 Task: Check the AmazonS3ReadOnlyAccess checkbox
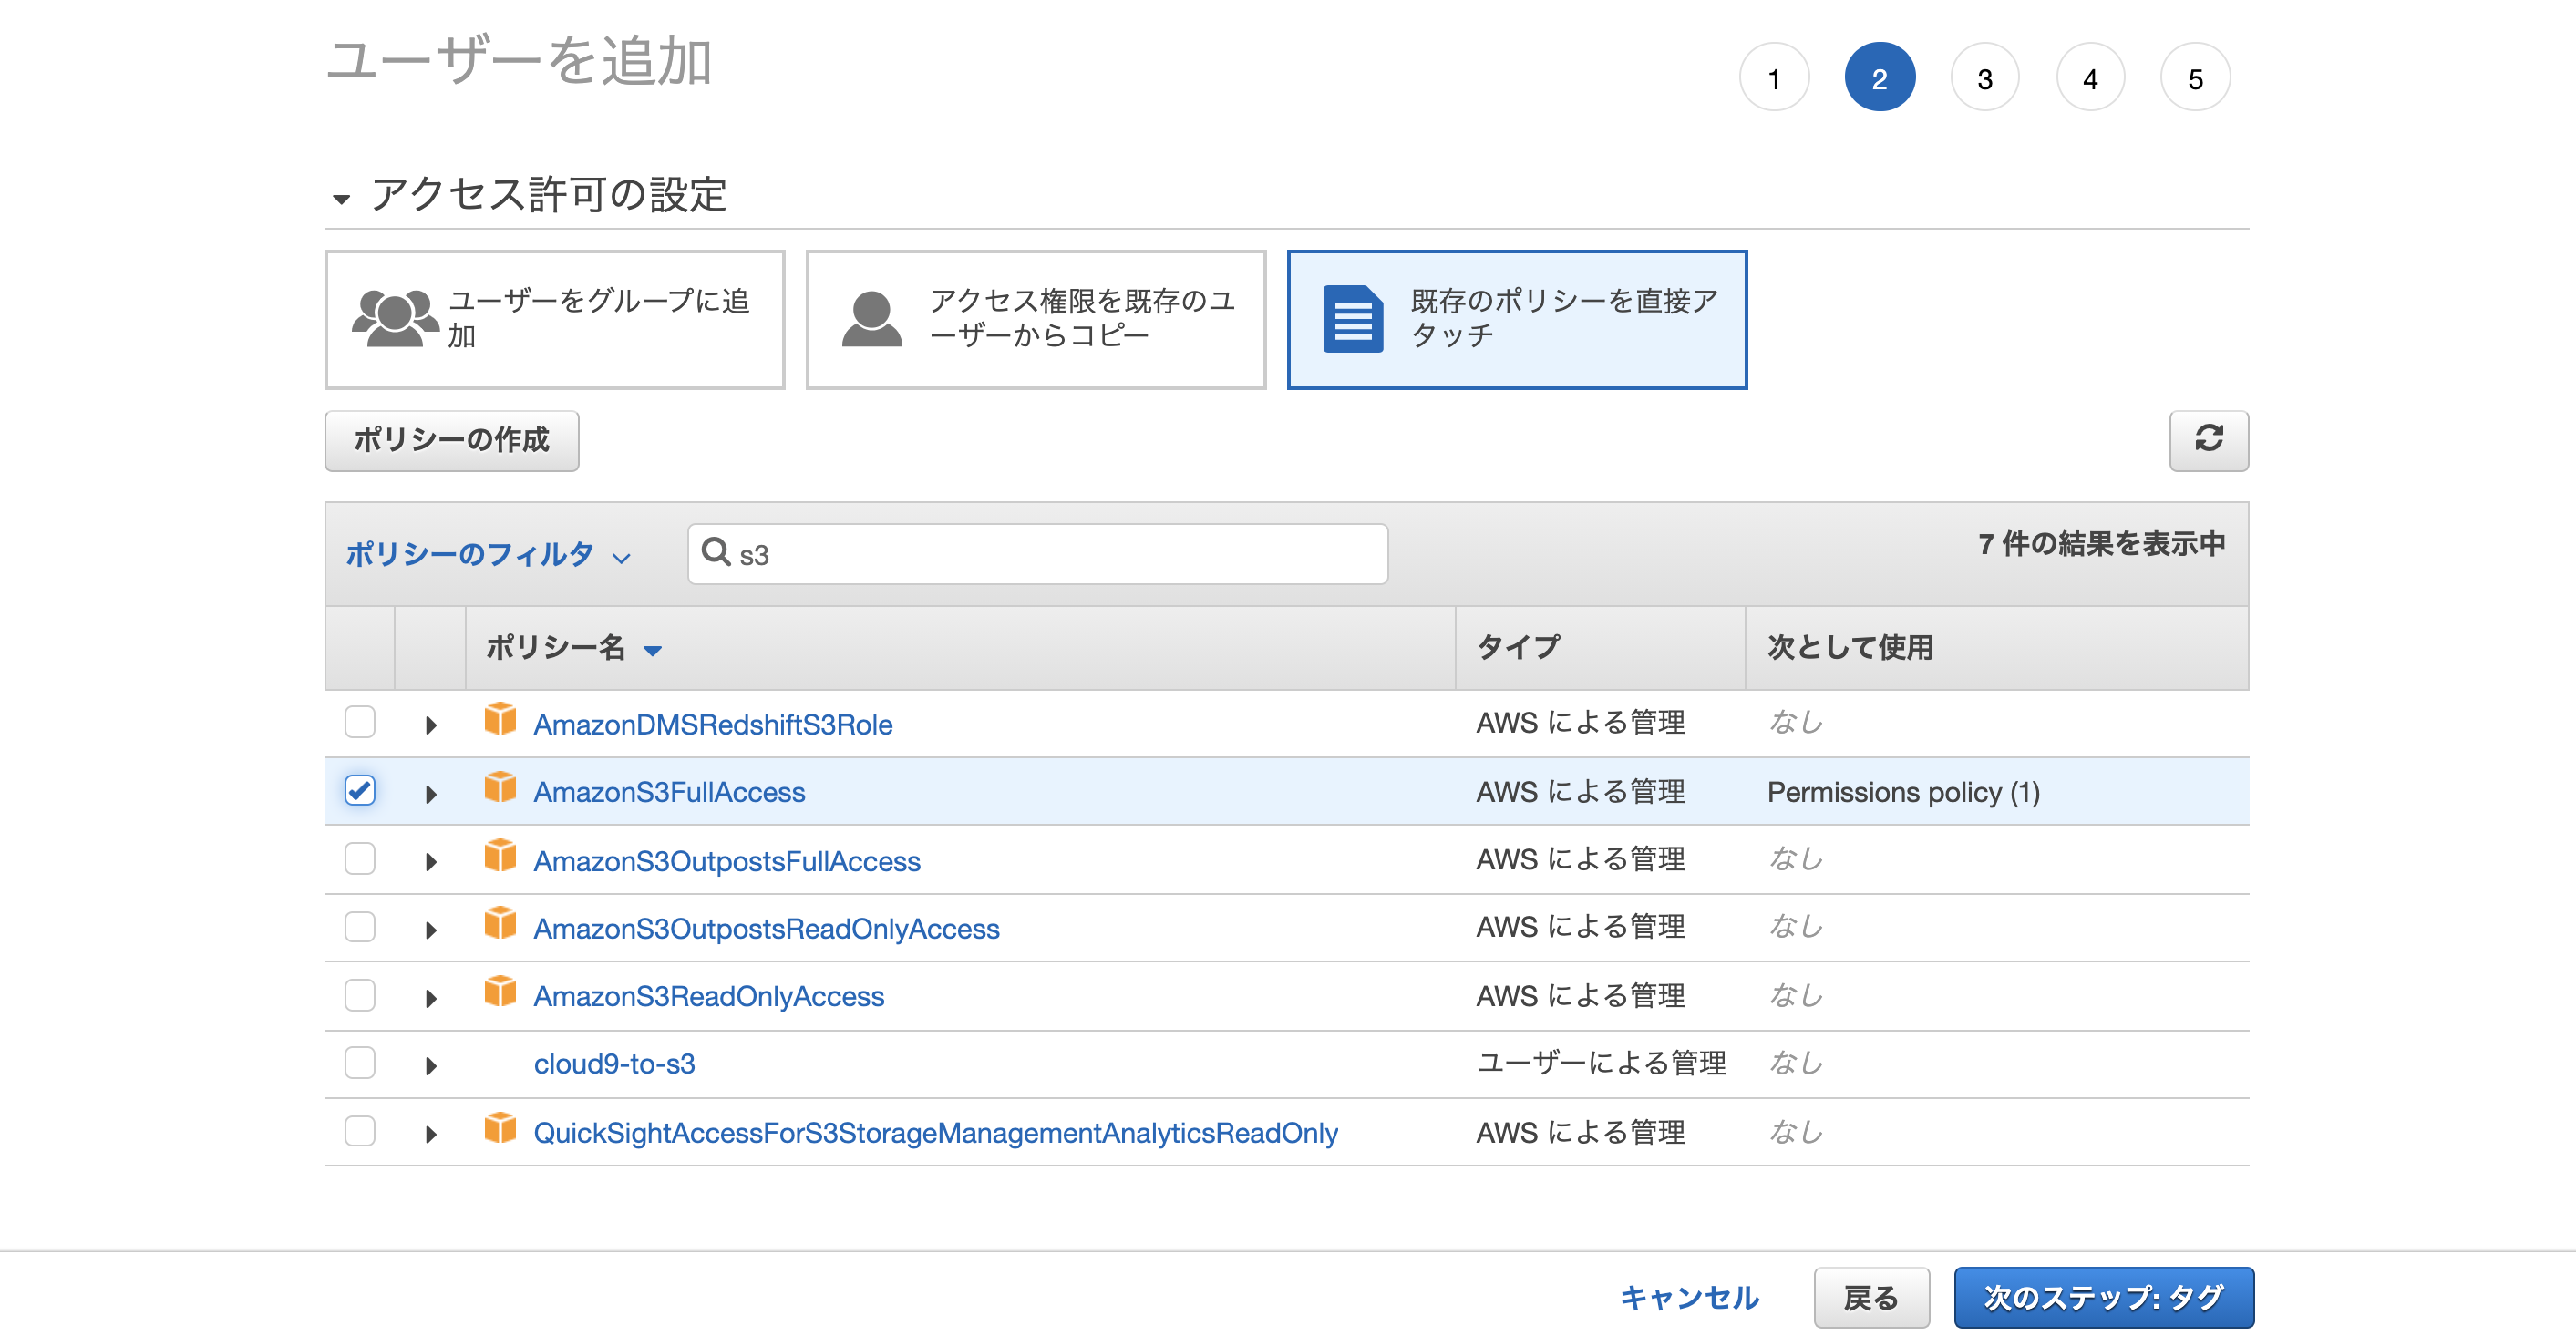(x=360, y=995)
